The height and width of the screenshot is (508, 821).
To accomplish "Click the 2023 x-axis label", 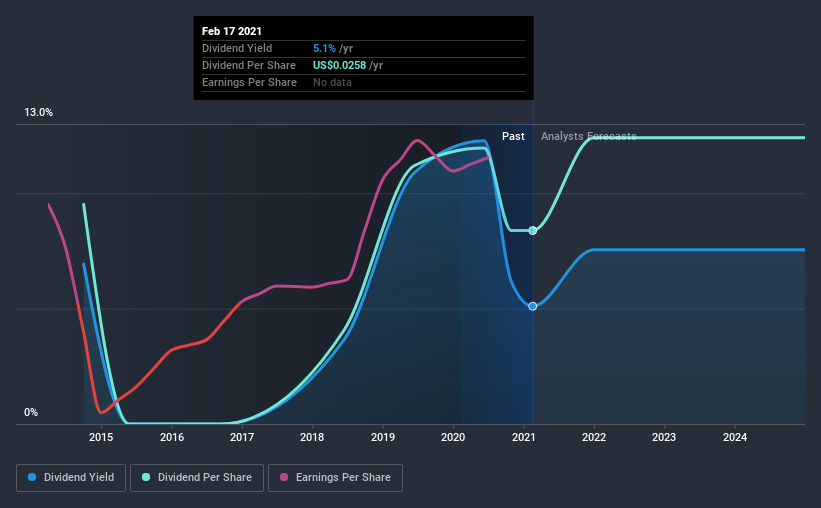I will (664, 437).
